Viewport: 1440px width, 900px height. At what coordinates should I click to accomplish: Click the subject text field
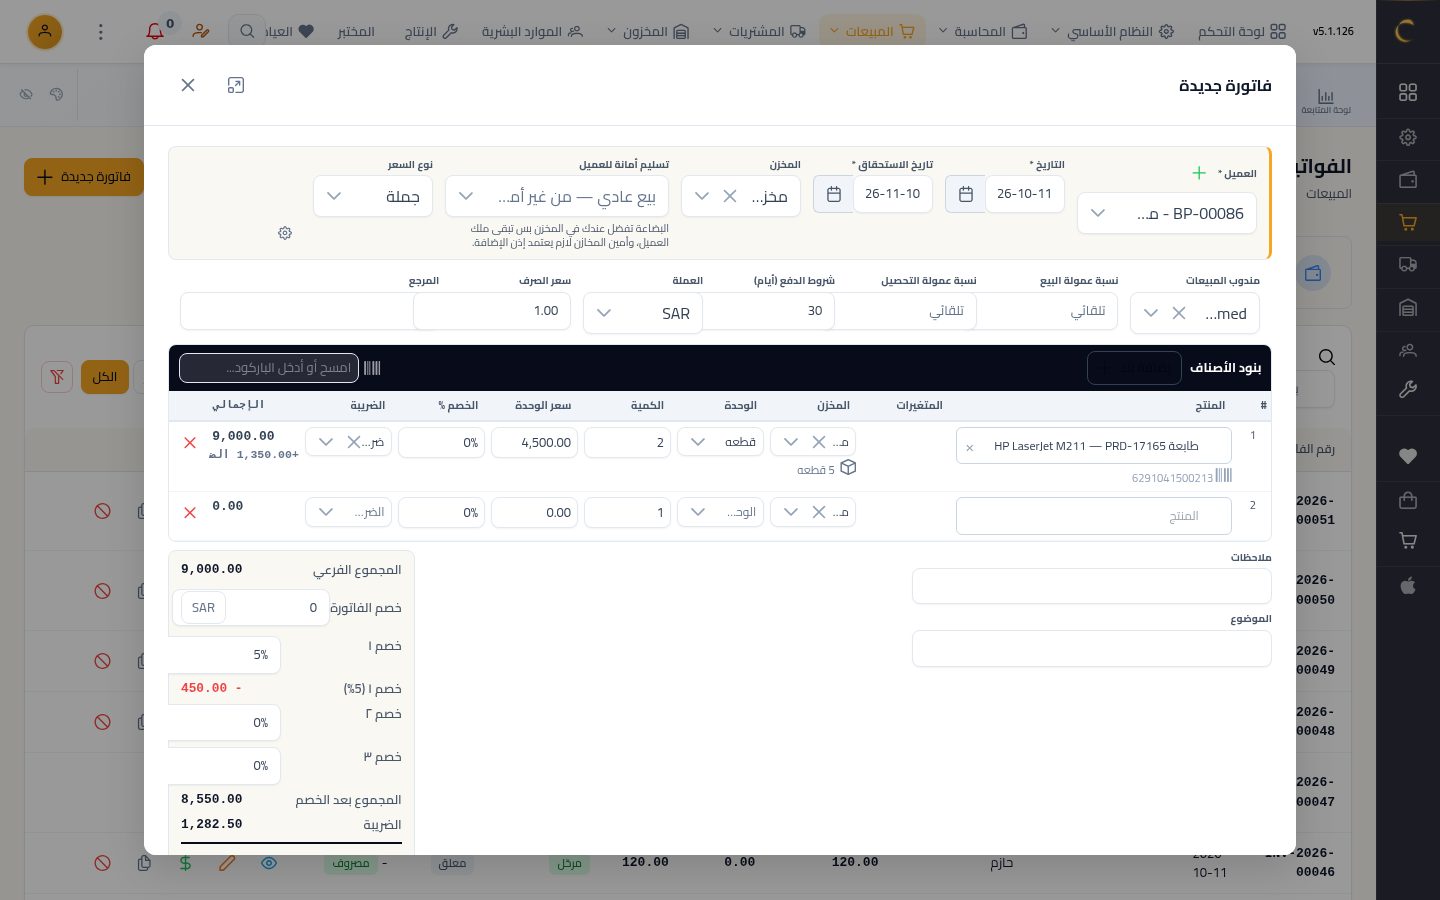pyautogui.click(x=1092, y=649)
